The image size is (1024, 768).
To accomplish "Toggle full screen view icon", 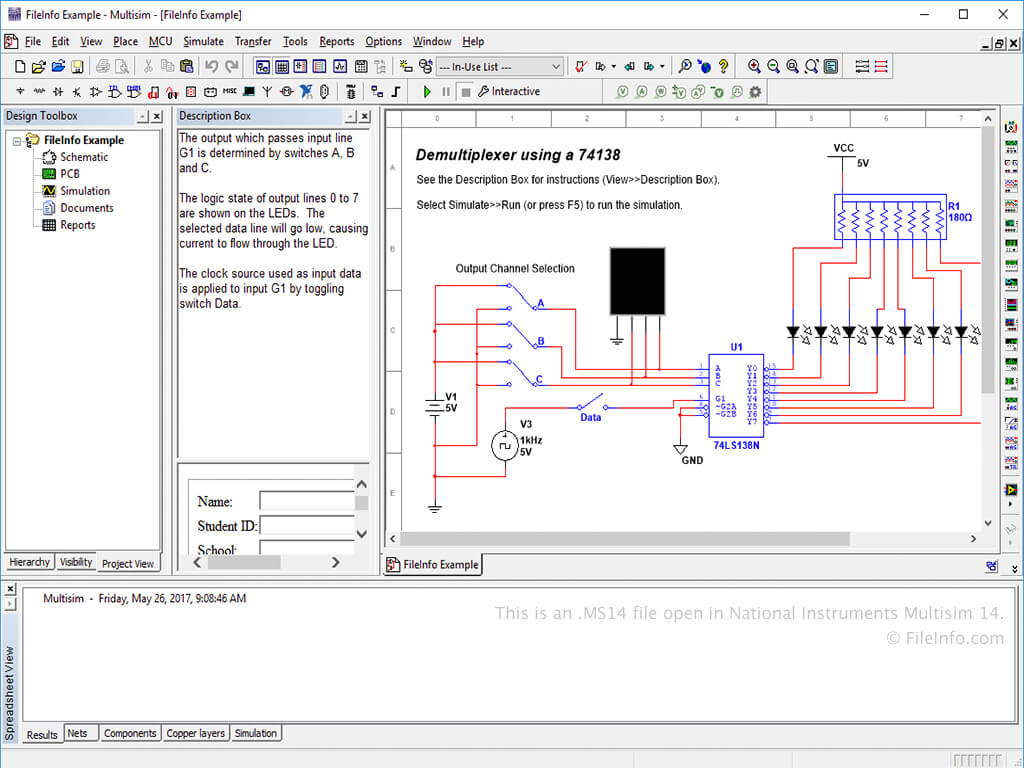I will point(831,67).
